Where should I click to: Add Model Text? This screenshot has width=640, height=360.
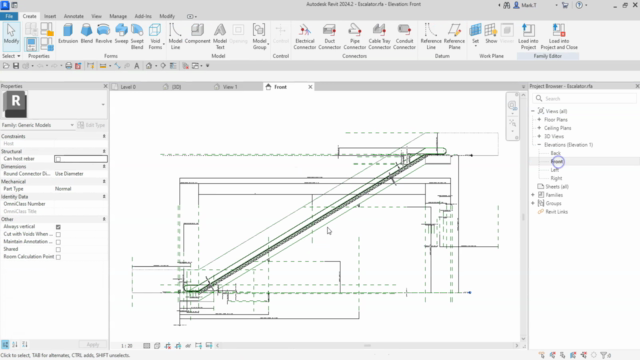pos(220,37)
